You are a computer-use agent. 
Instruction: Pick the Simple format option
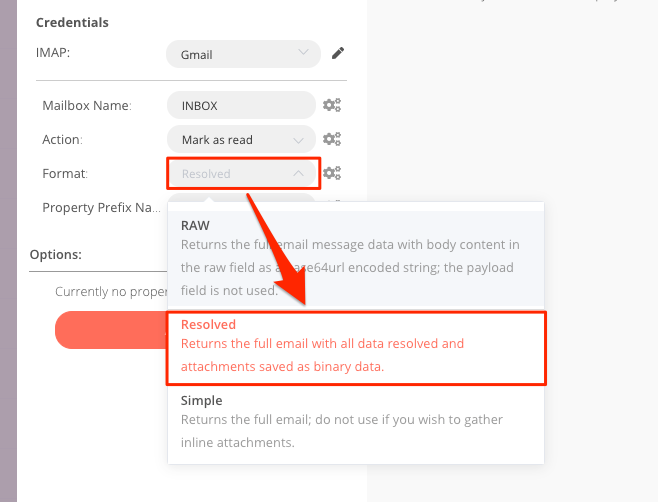click(356, 421)
